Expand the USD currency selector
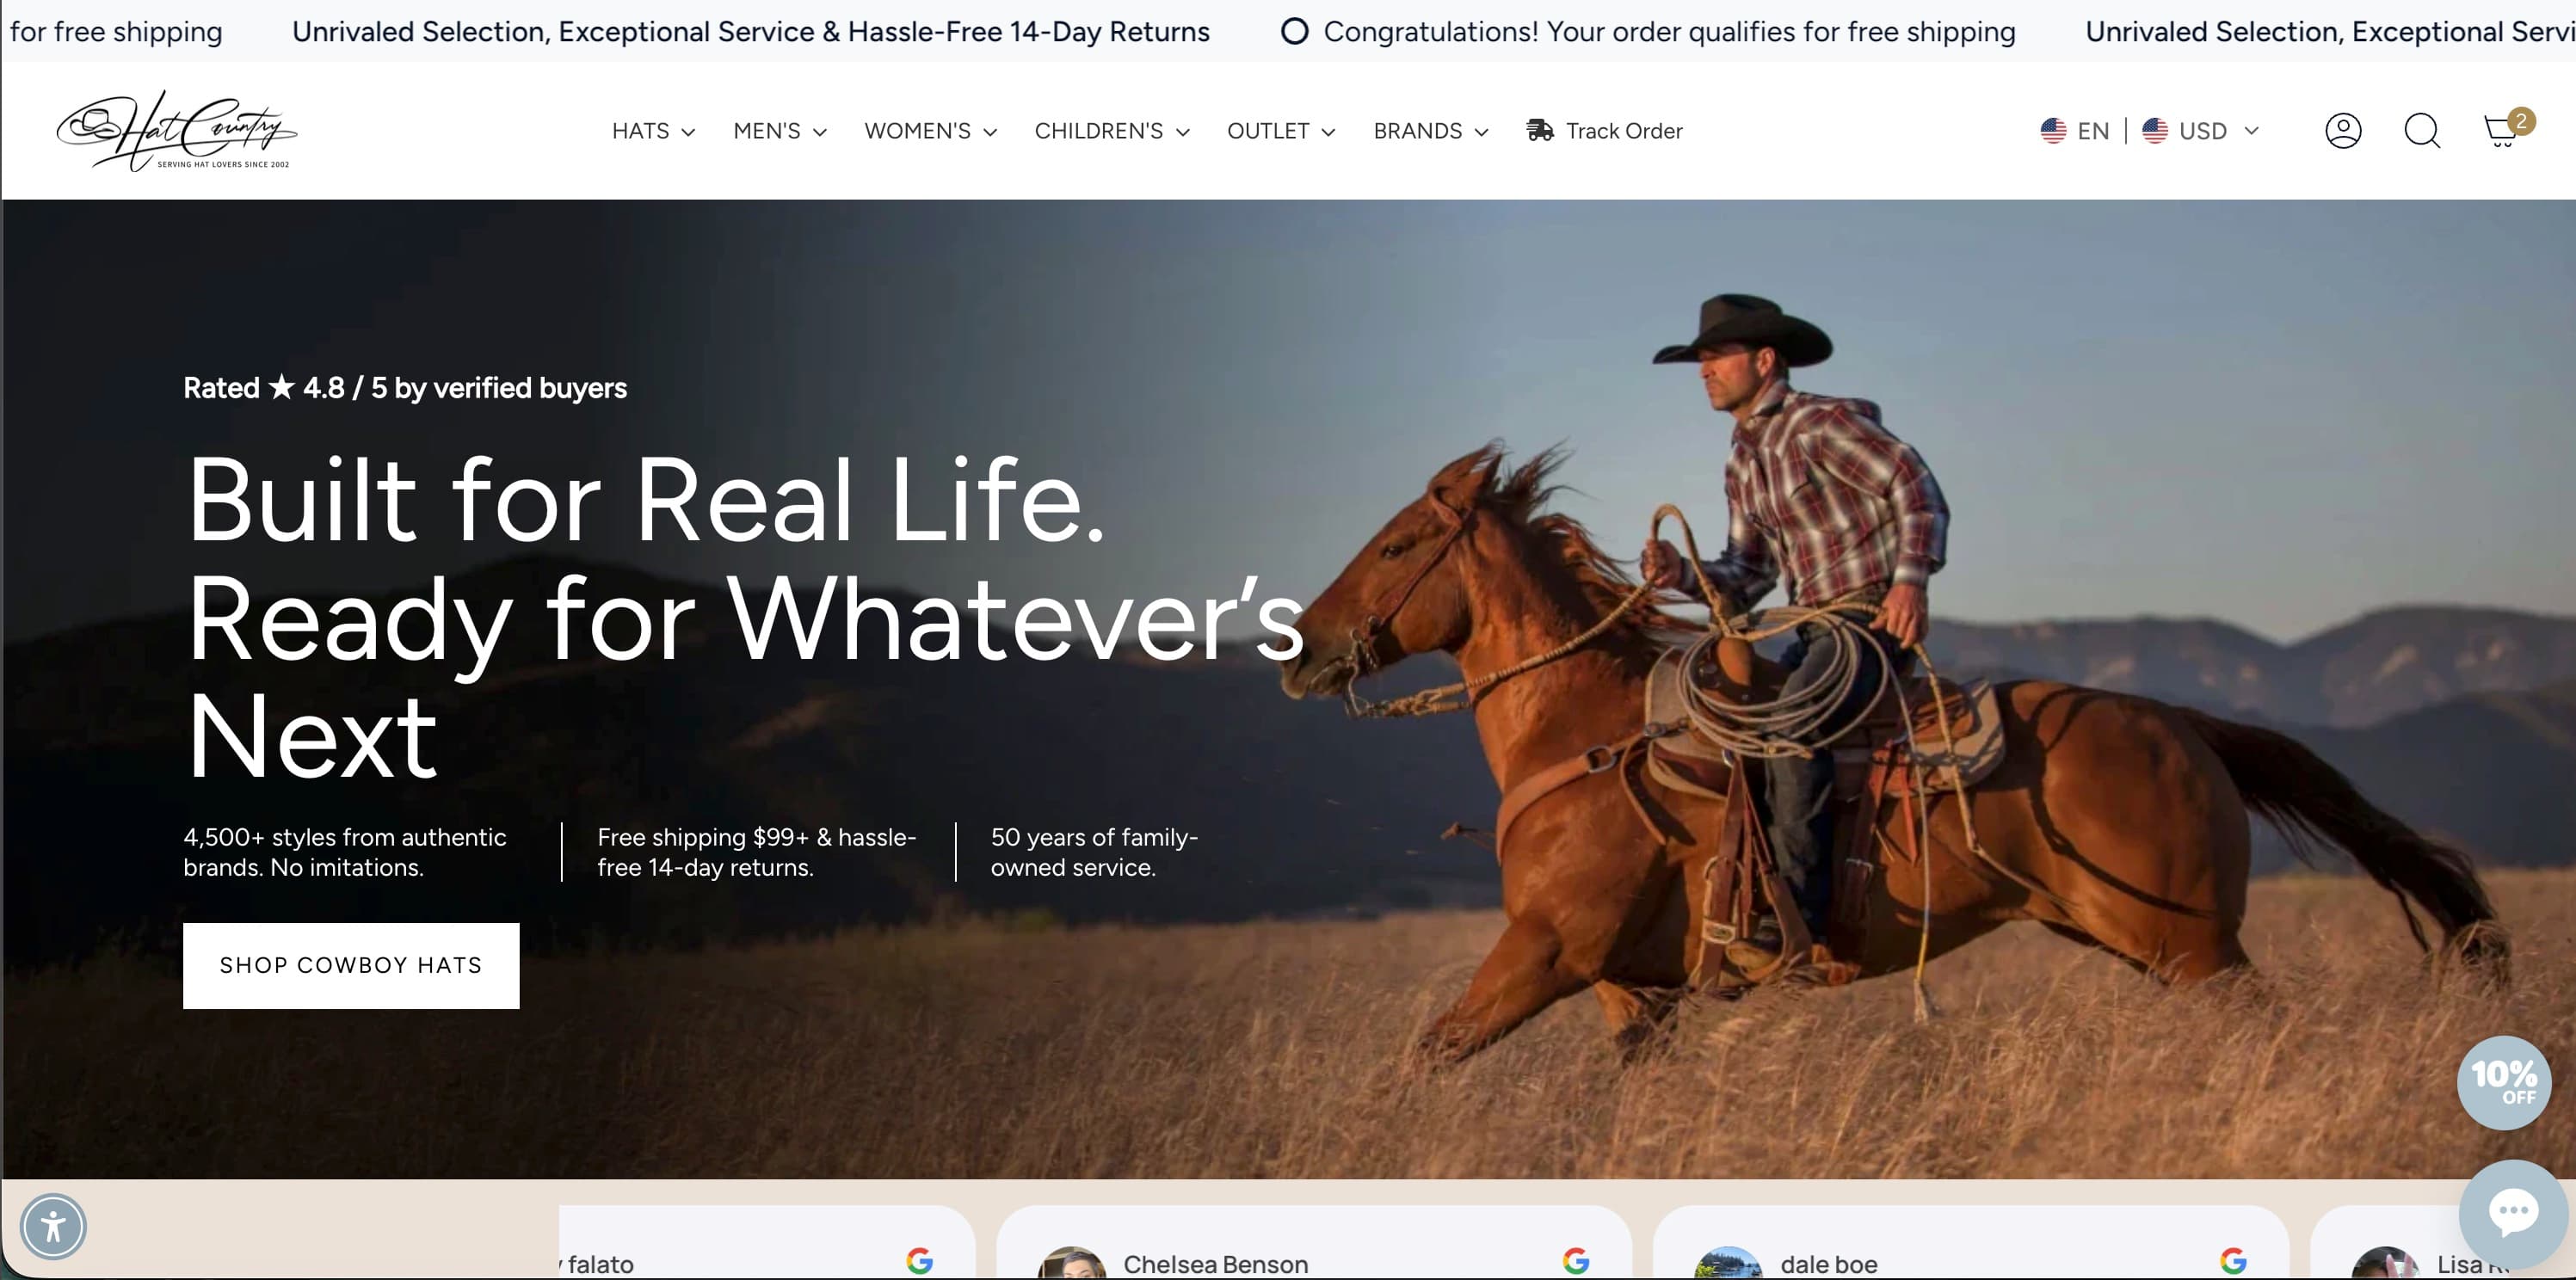 (2201, 131)
